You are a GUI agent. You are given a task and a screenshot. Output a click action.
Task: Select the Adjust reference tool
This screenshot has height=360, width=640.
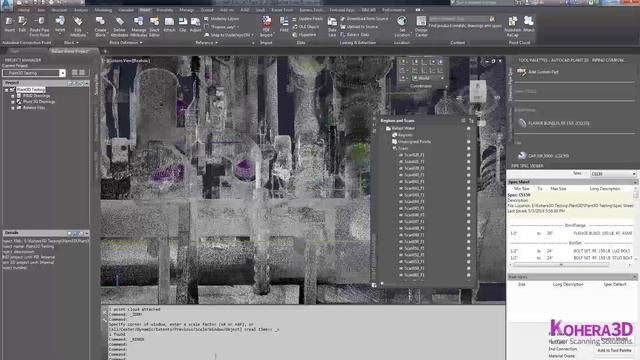coord(196,24)
